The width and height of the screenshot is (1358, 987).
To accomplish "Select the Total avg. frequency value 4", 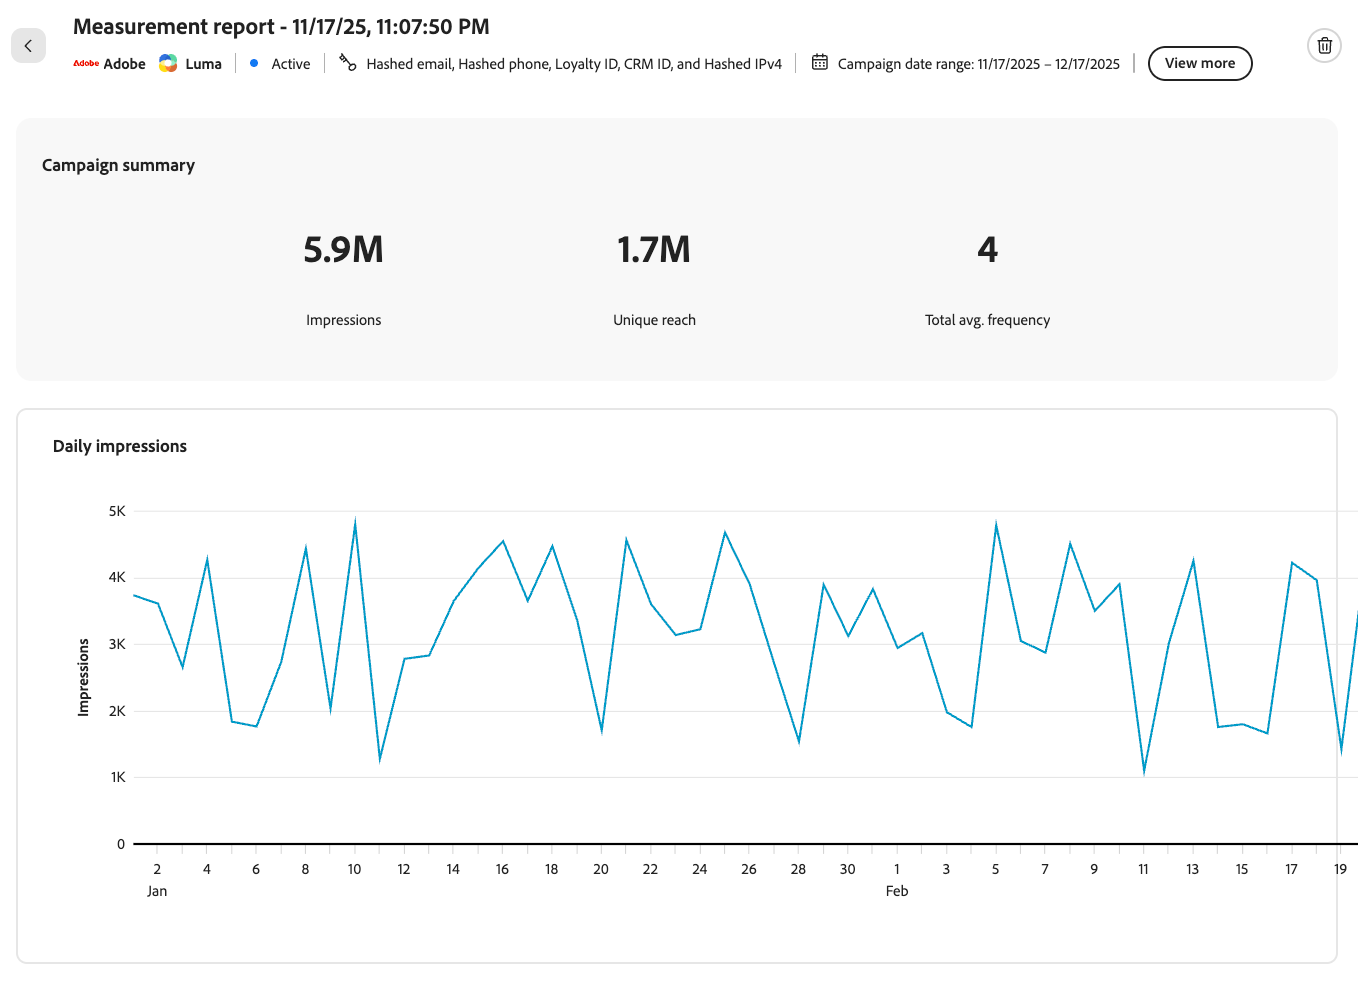I will point(987,250).
